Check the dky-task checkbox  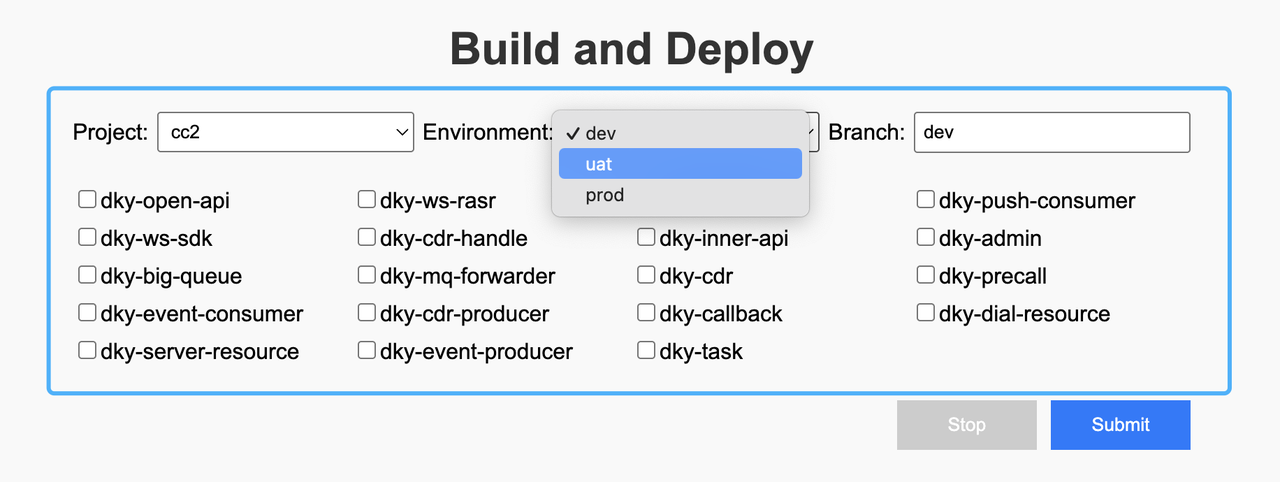point(646,351)
